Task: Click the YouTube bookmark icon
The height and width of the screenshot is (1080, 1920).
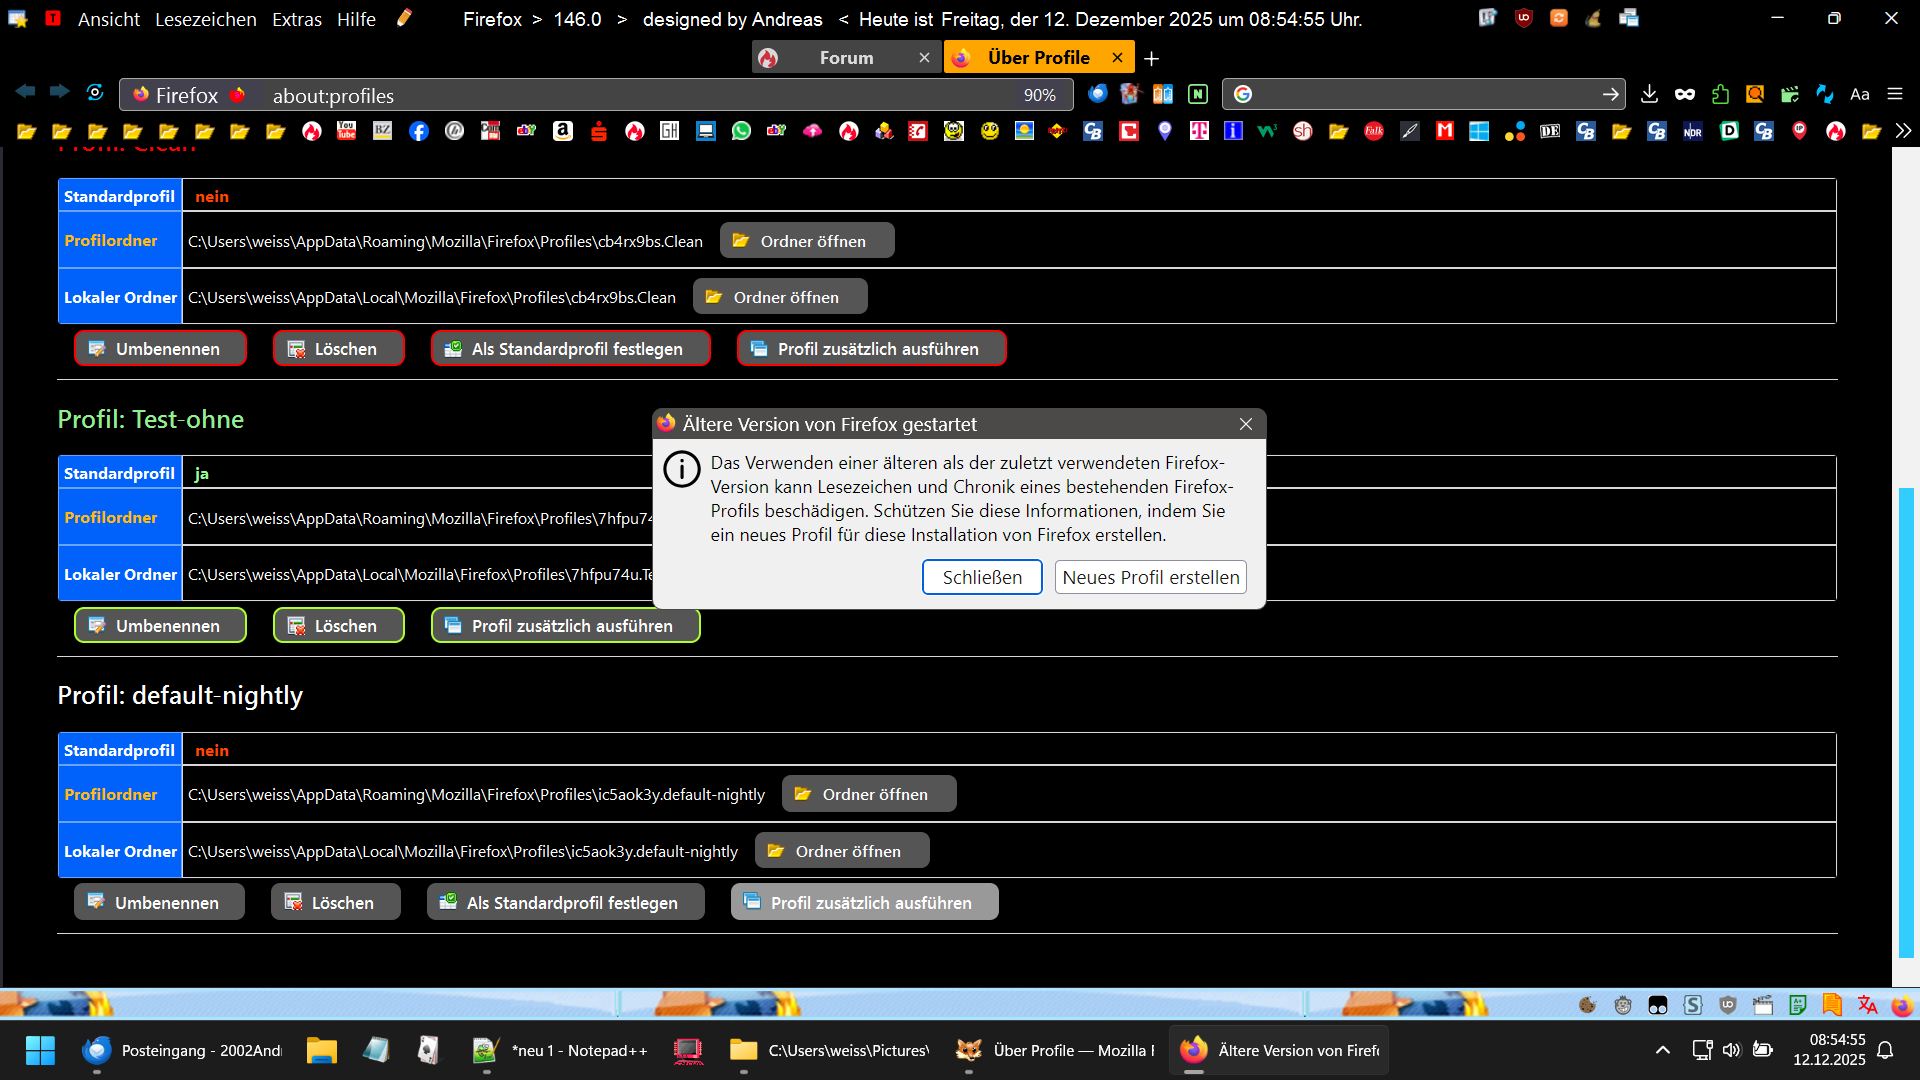Action: pos(347,131)
